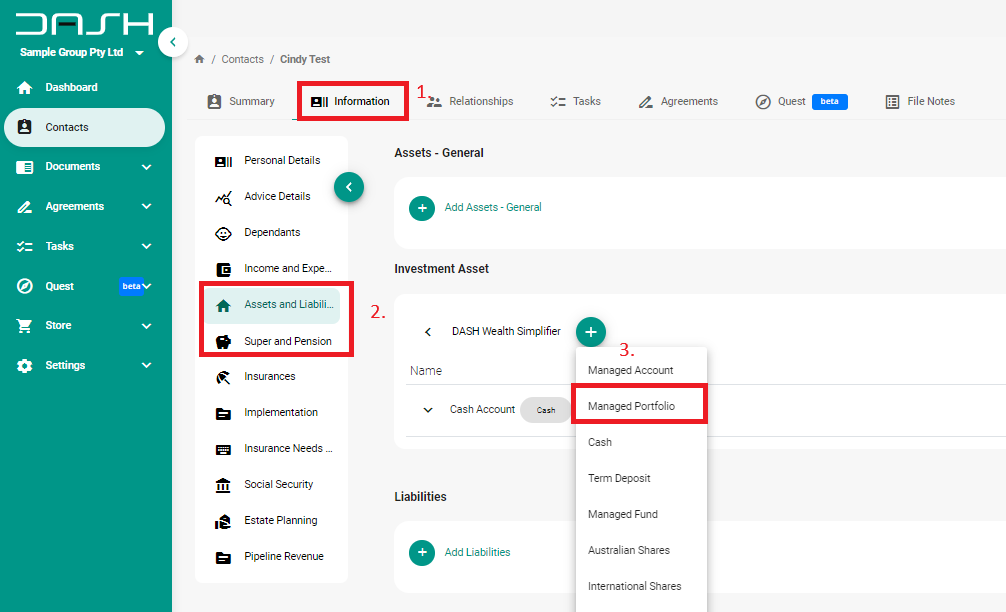Select Managed Portfolio from dropdown menu

(x=631, y=407)
